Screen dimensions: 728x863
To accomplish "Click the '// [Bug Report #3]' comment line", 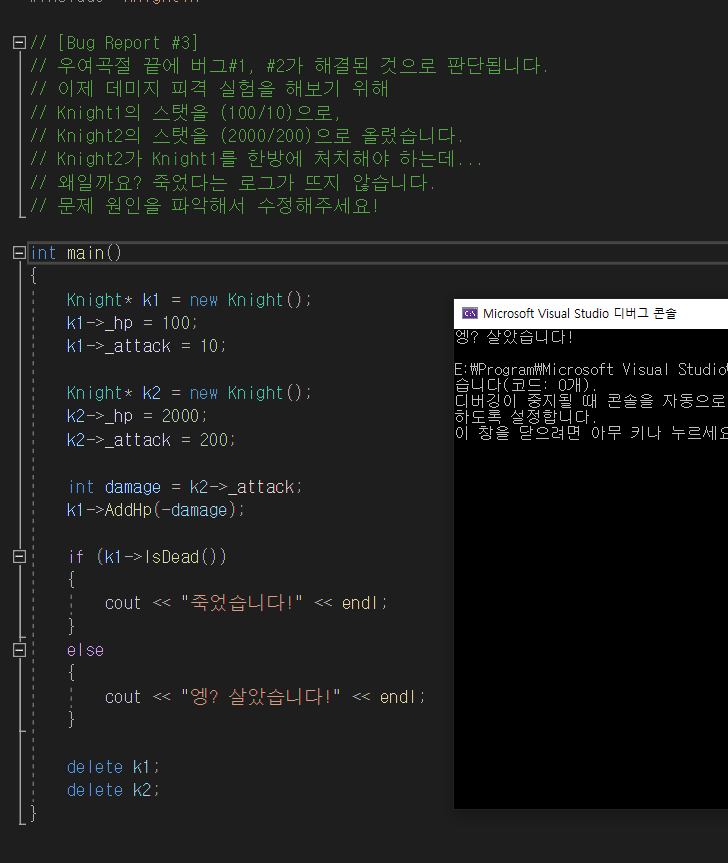I will (x=114, y=43).
